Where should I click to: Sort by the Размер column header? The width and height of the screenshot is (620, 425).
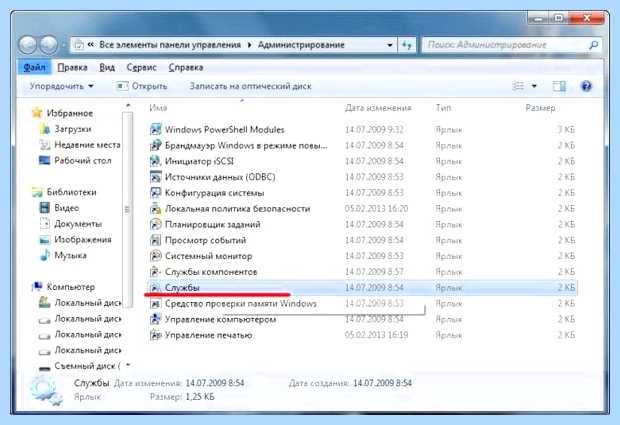(540, 108)
